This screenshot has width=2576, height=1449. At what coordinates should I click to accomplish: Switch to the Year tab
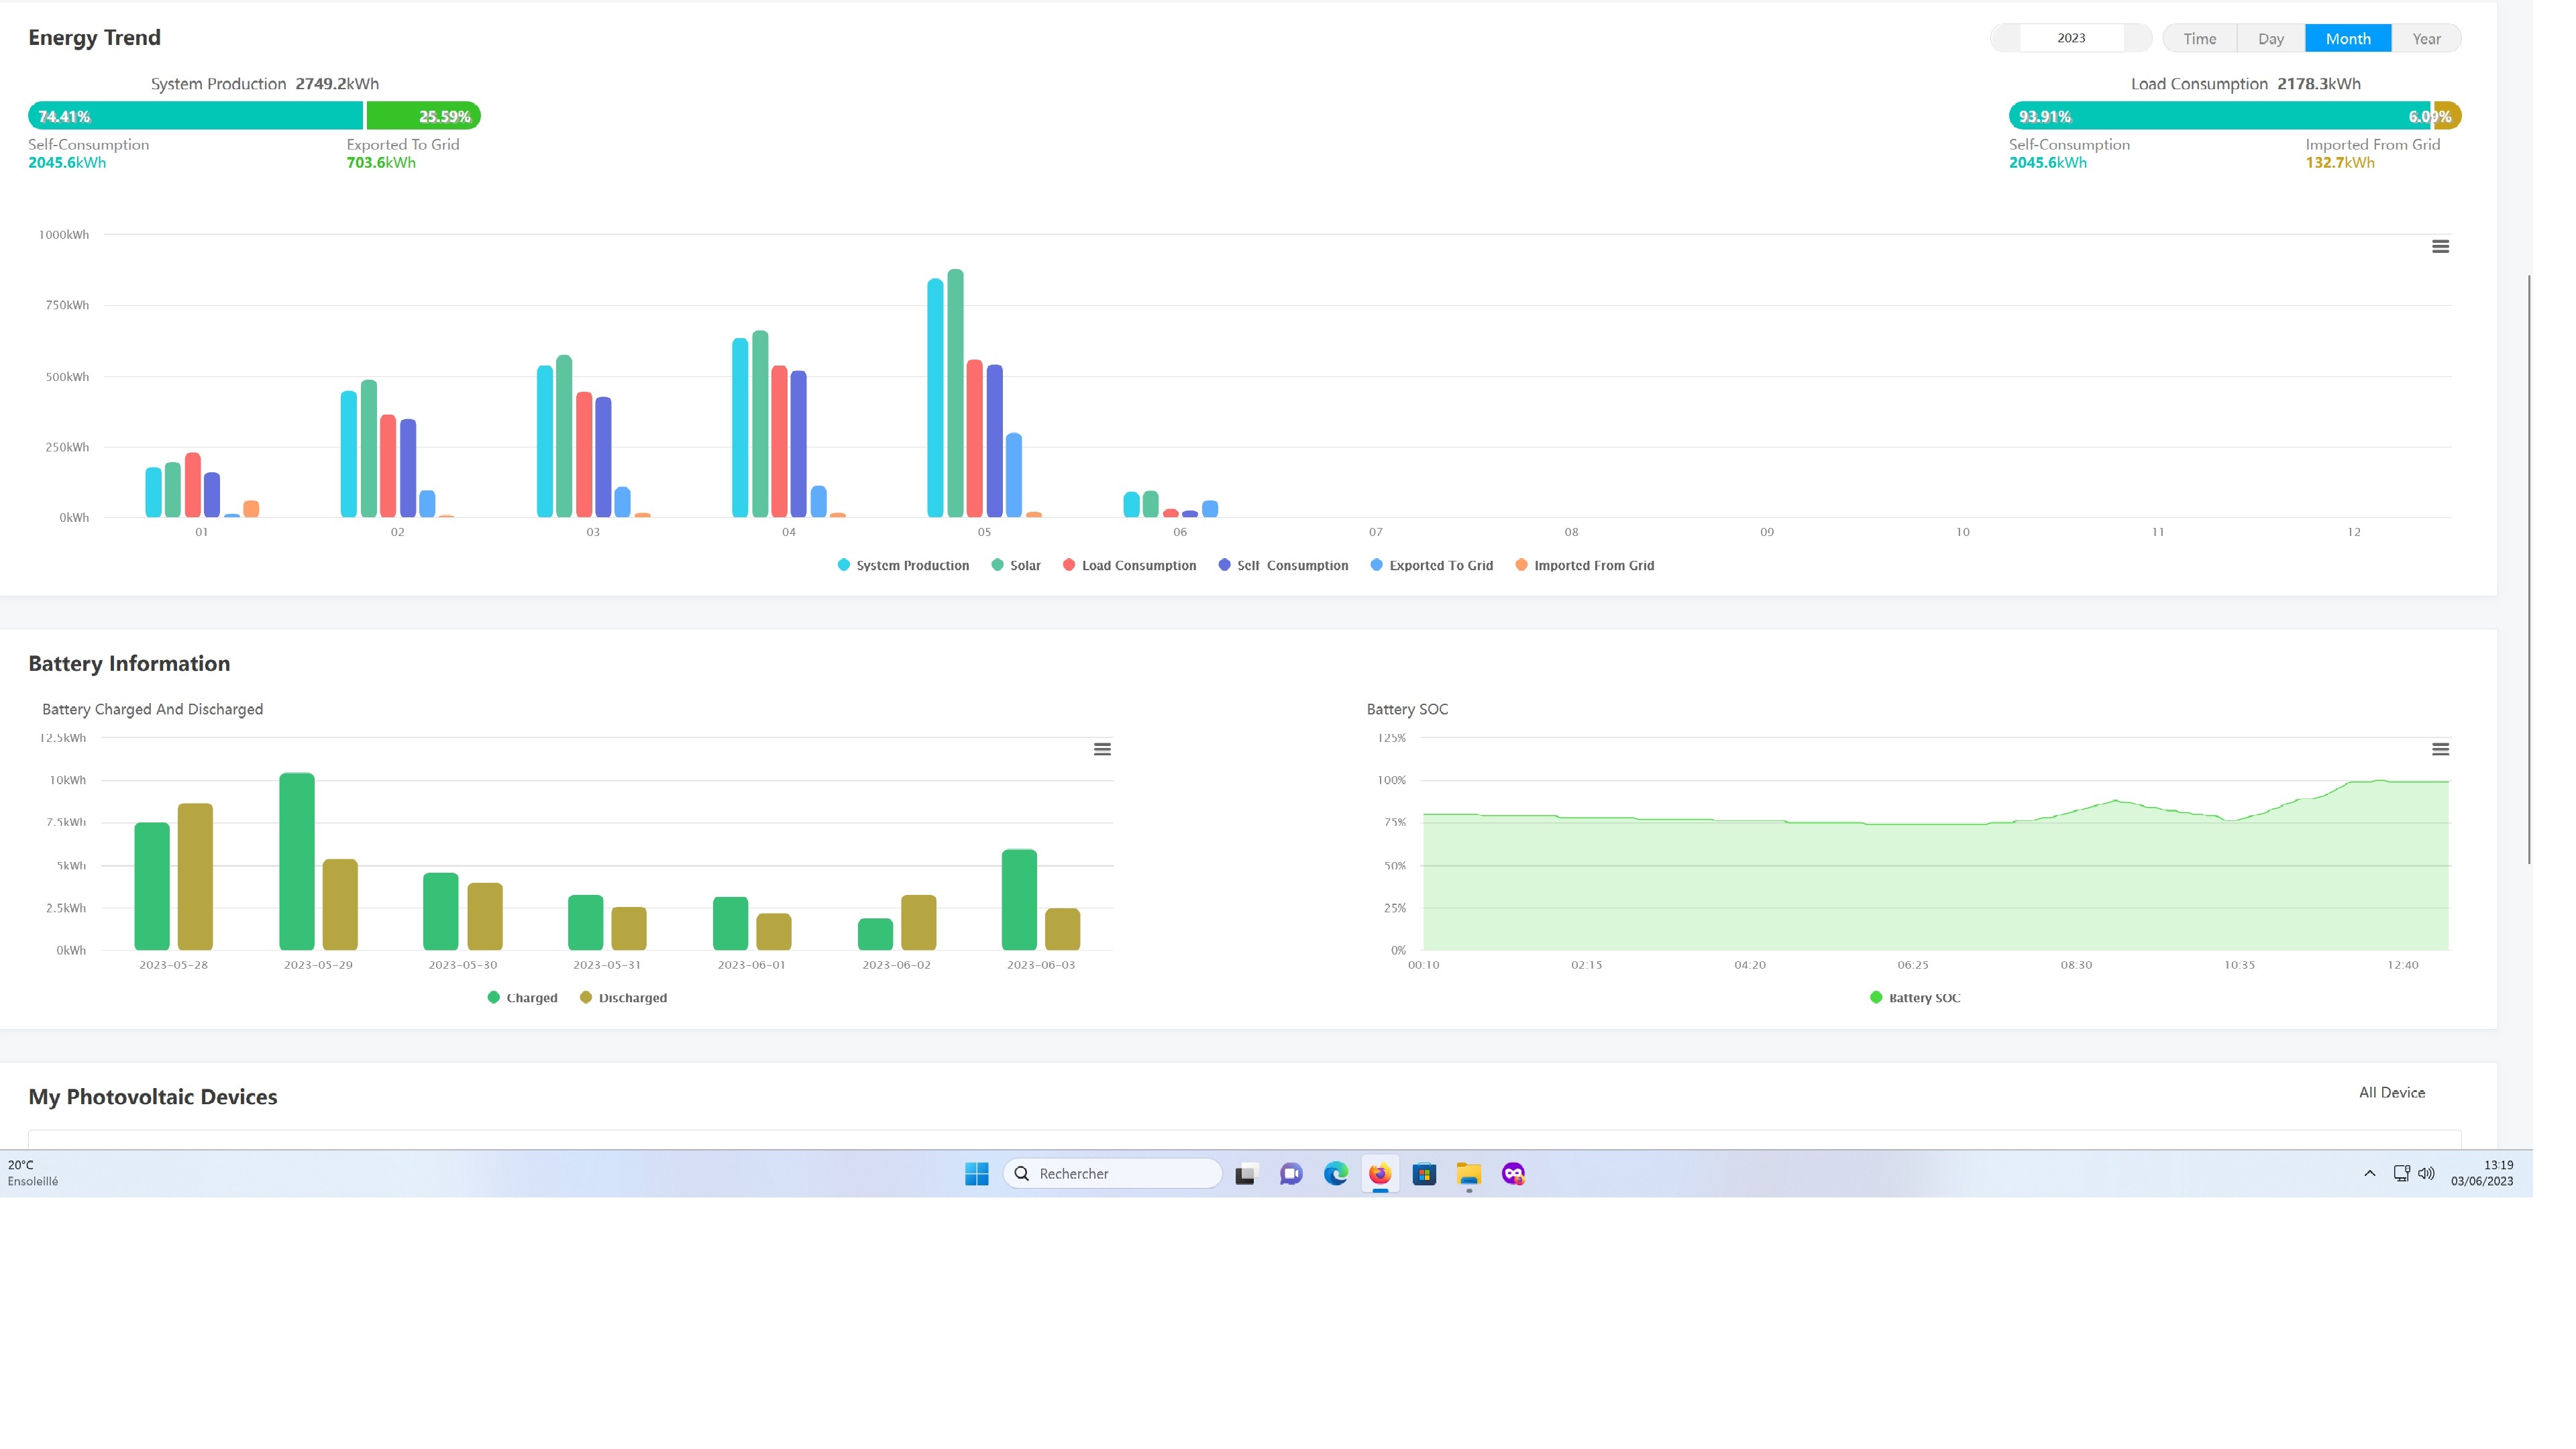tap(2426, 38)
